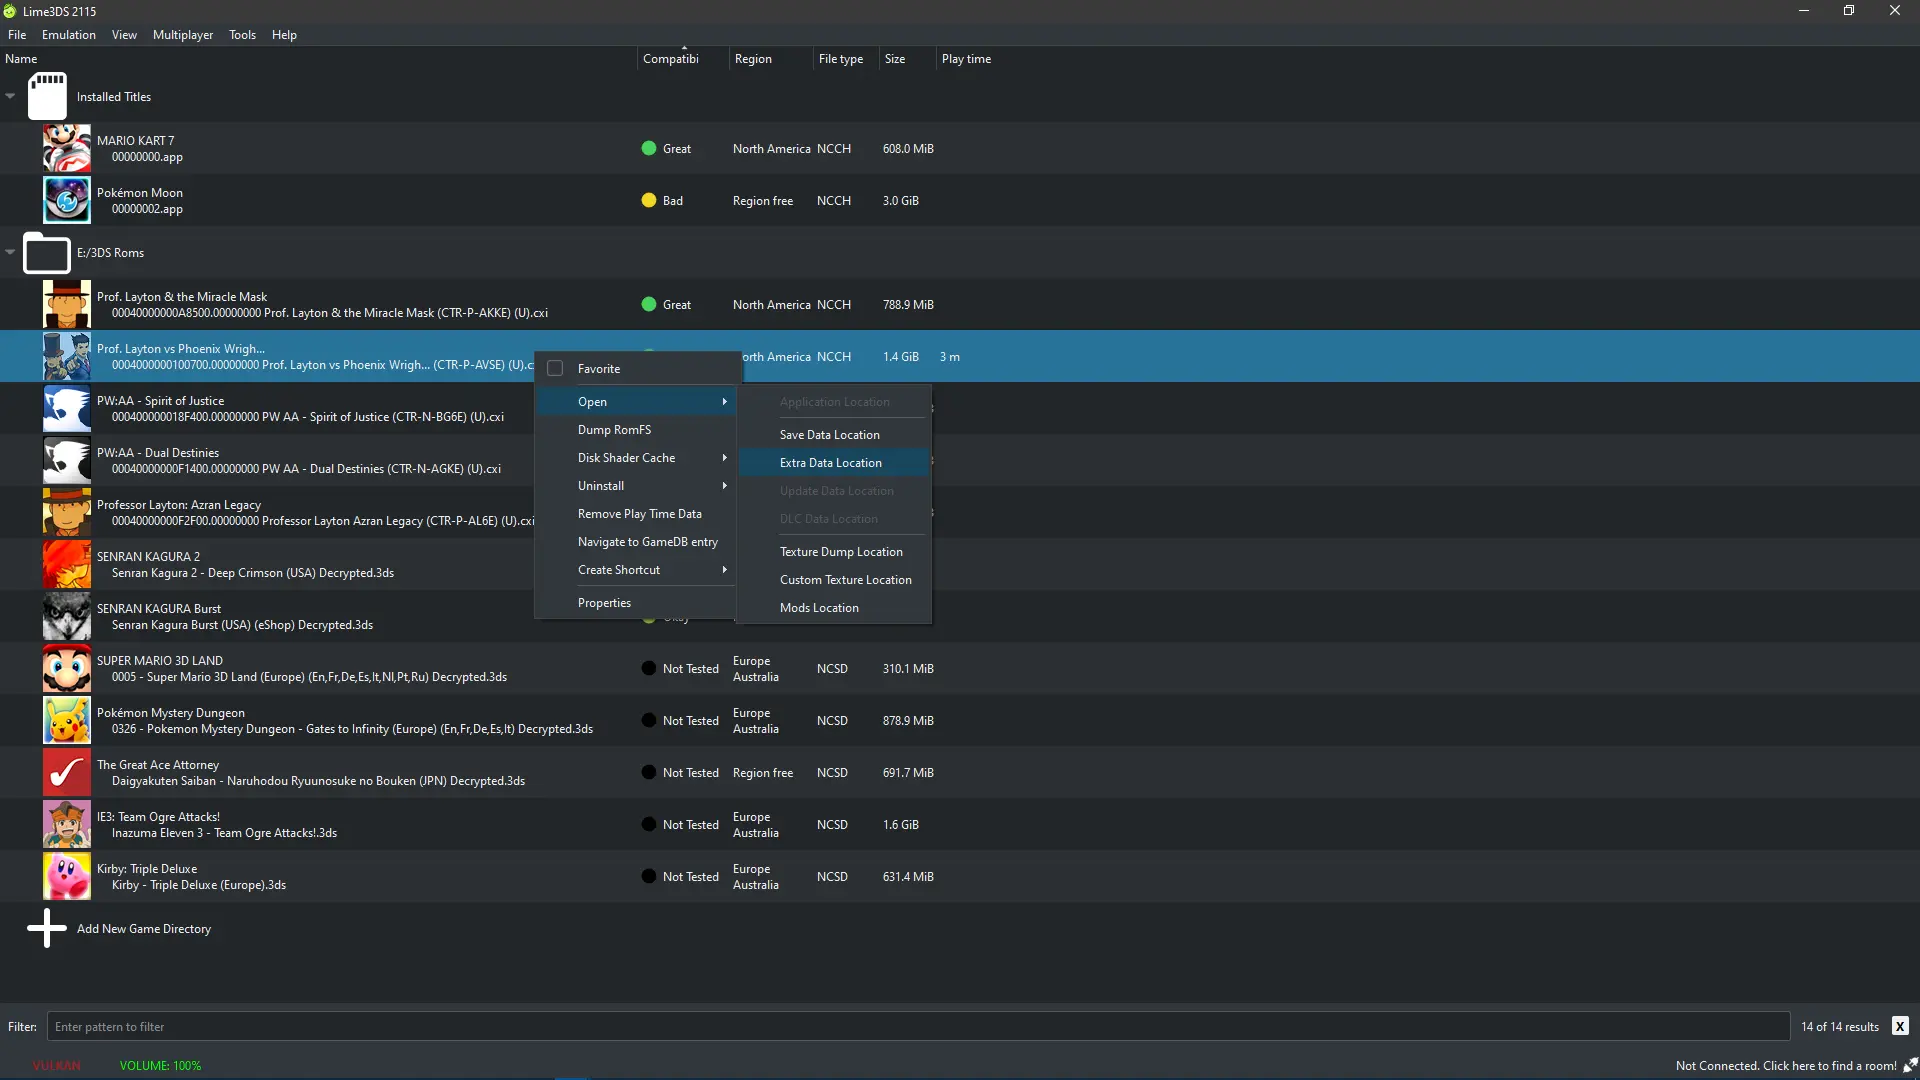Sort by the Name column header
The width and height of the screenshot is (1920, 1080).
point(318,58)
